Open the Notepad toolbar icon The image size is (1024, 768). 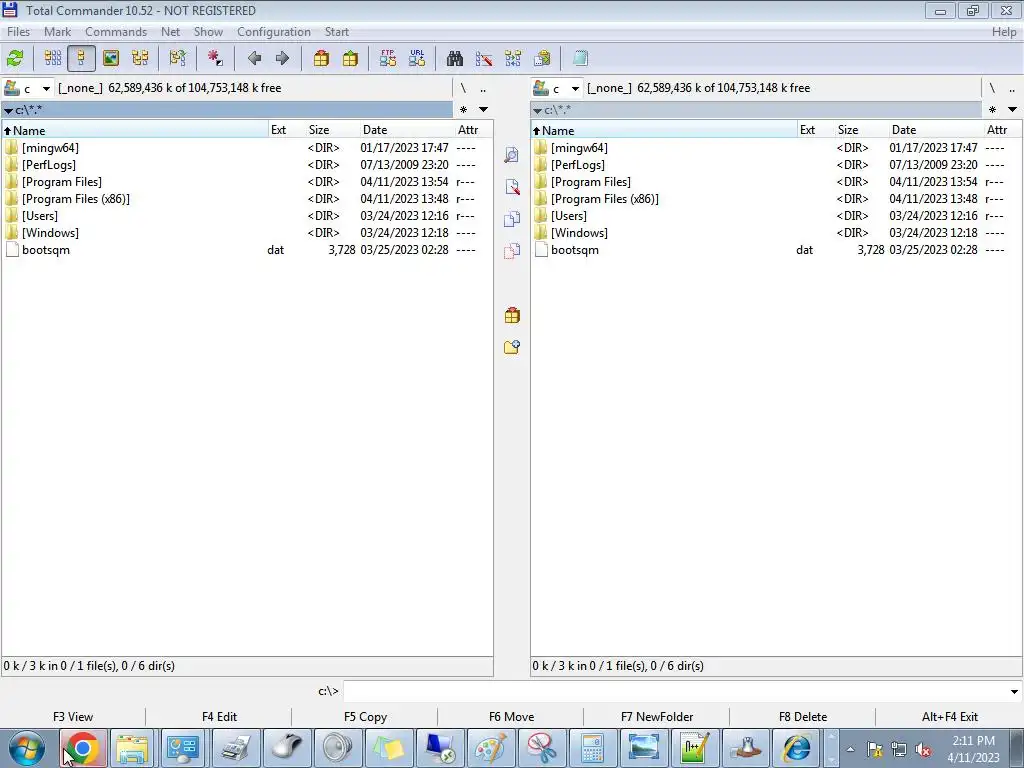point(580,58)
